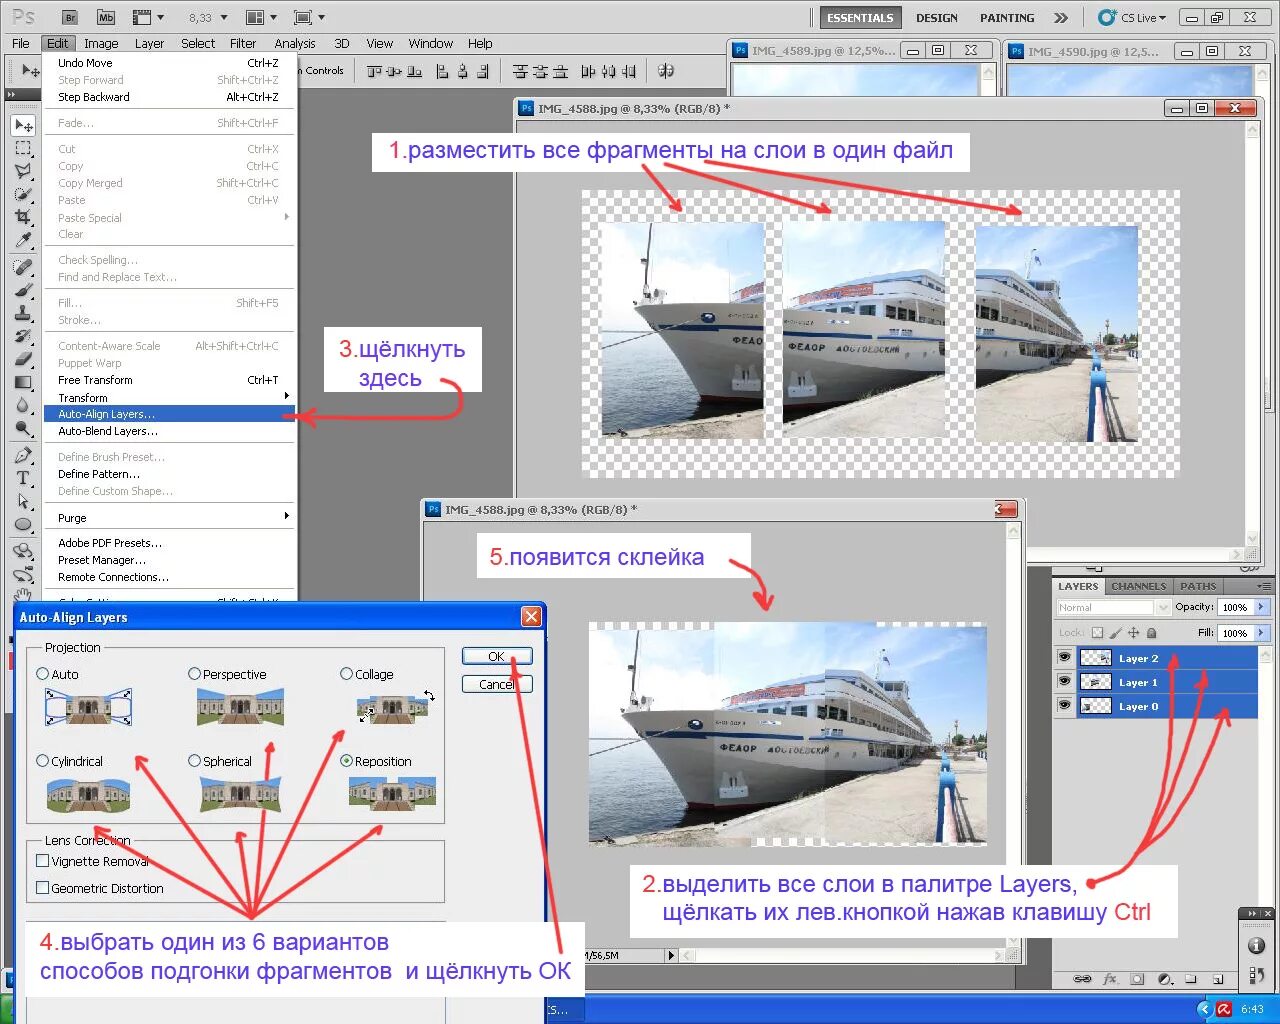
Task: Select the Eraser tool
Action: click(x=23, y=359)
